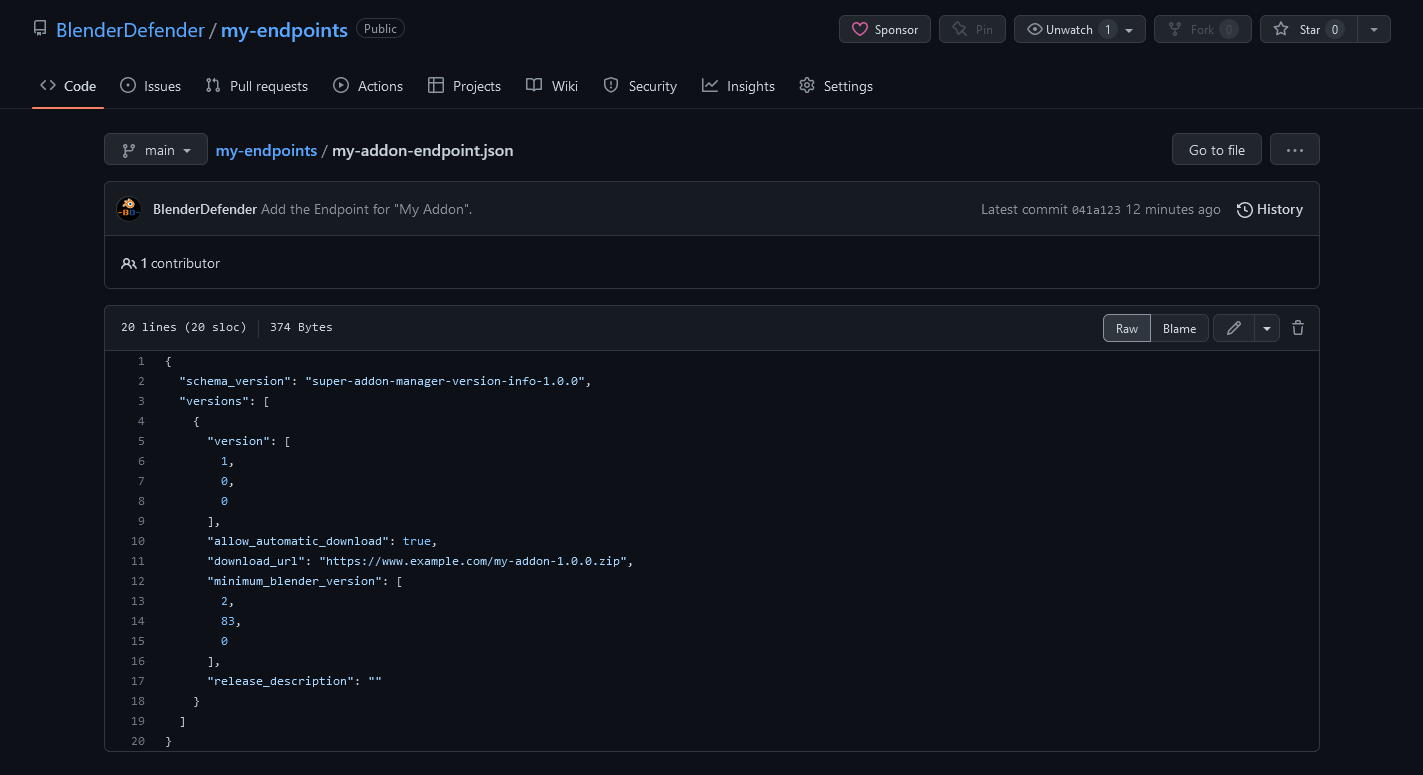
Task: Click the '374 Bytes' file size text
Action: tap(301, 327)
